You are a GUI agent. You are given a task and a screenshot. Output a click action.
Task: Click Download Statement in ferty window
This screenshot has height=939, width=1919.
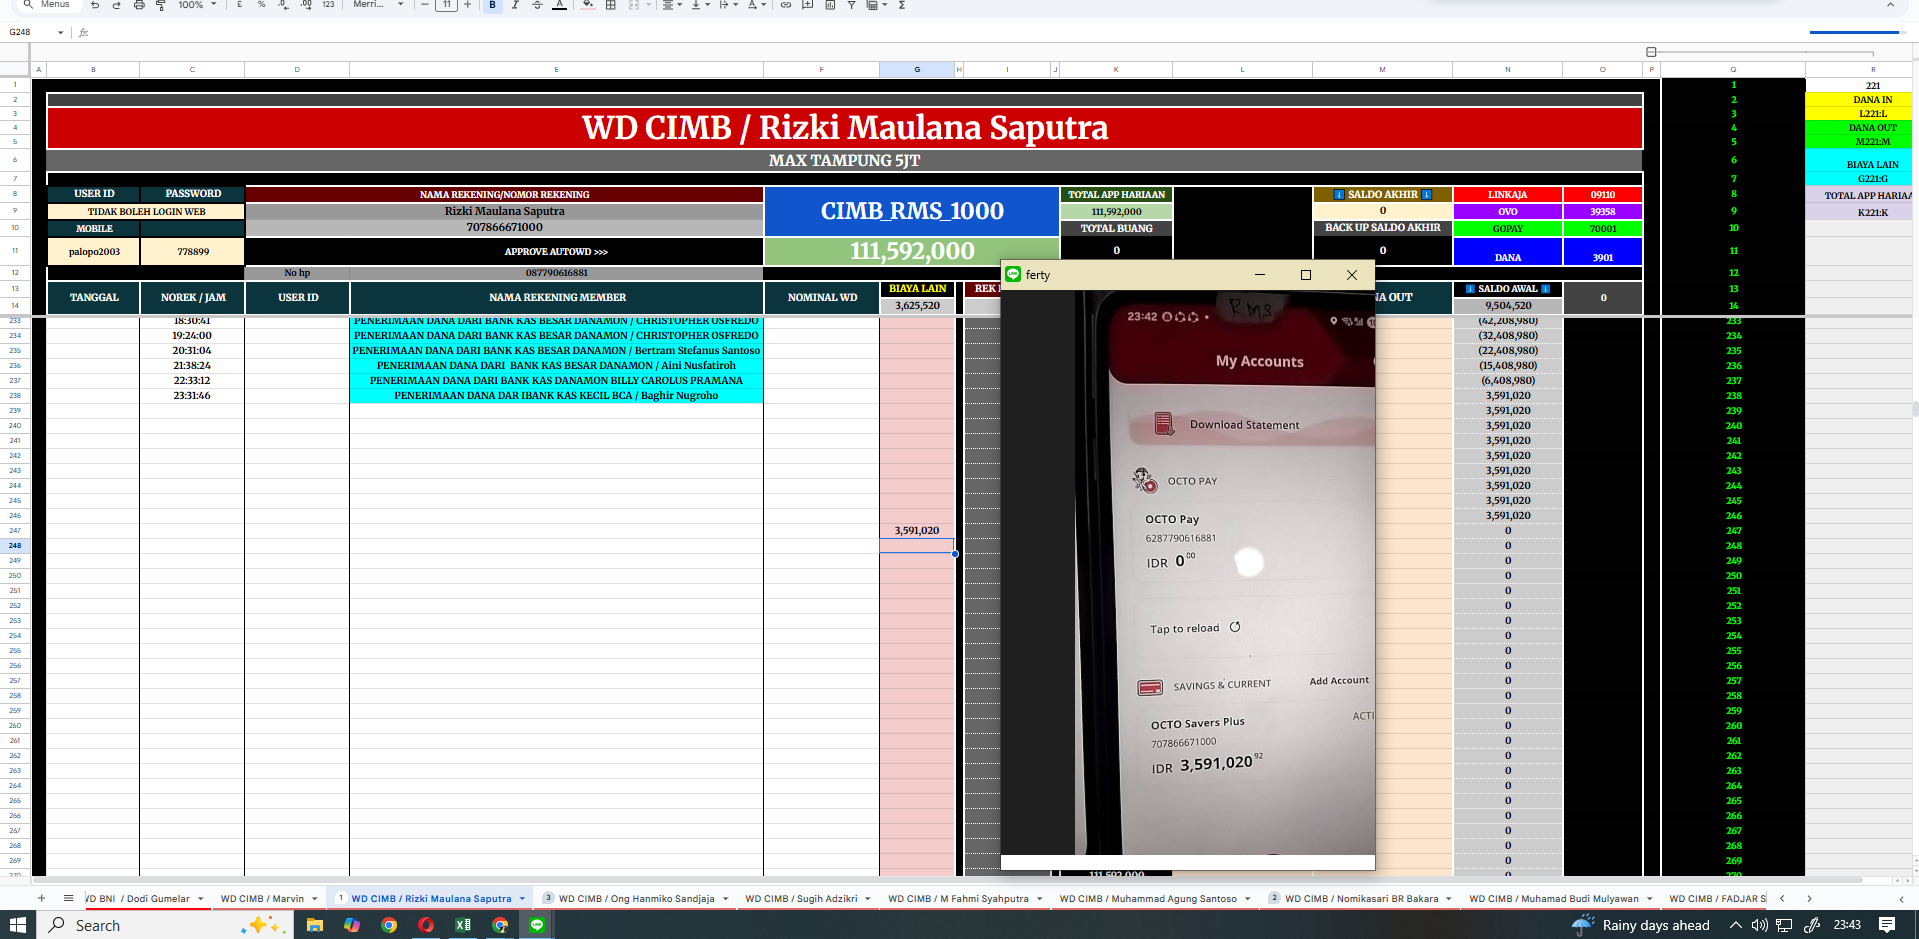tap(1244, 425)
